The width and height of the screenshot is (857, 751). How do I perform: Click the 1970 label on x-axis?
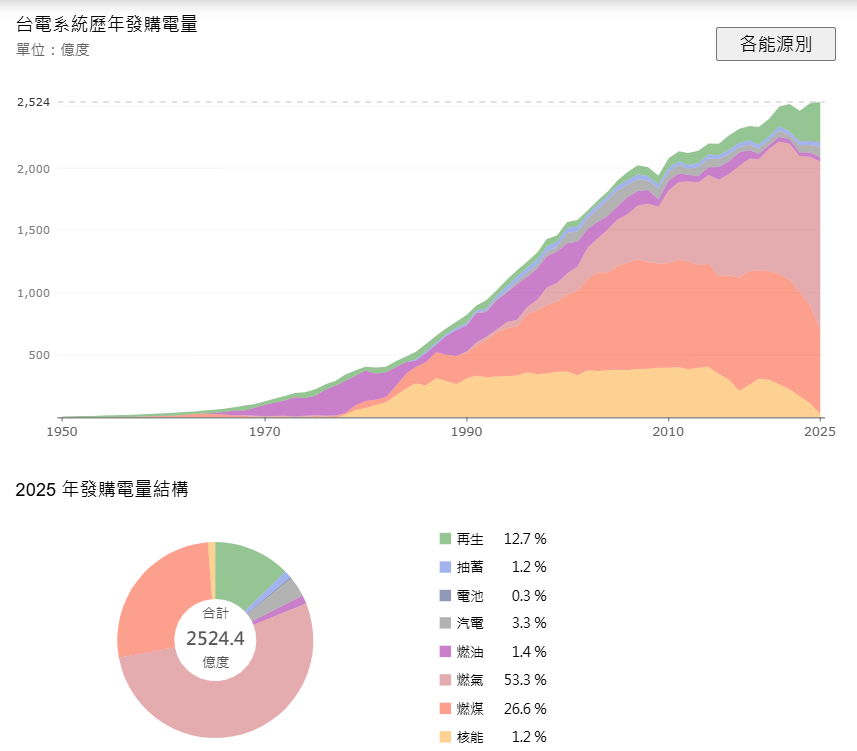(x=265, y=432)
